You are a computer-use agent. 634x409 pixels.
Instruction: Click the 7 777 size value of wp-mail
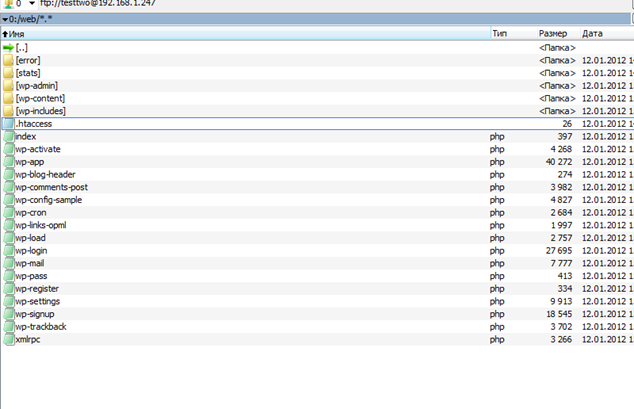[561, 264]
